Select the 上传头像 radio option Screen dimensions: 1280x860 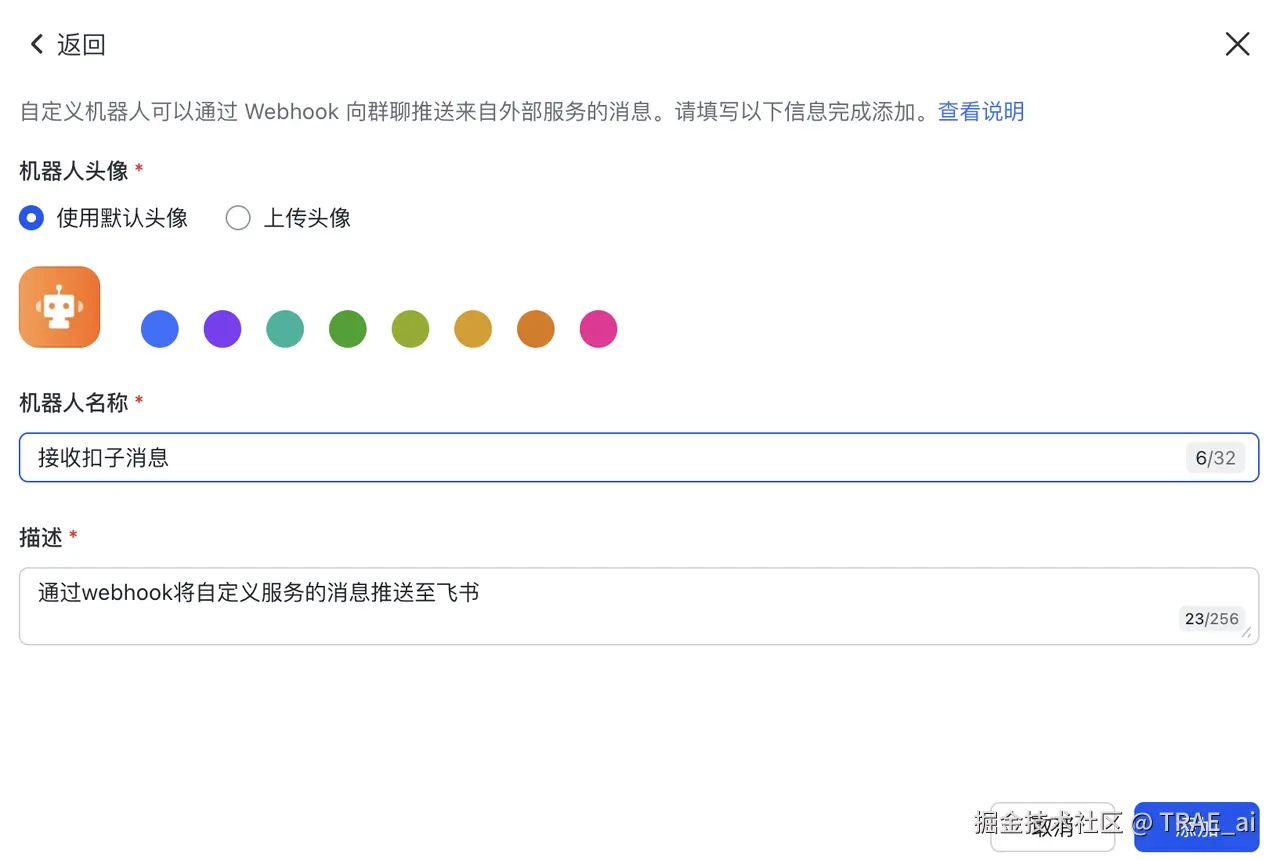238,218
